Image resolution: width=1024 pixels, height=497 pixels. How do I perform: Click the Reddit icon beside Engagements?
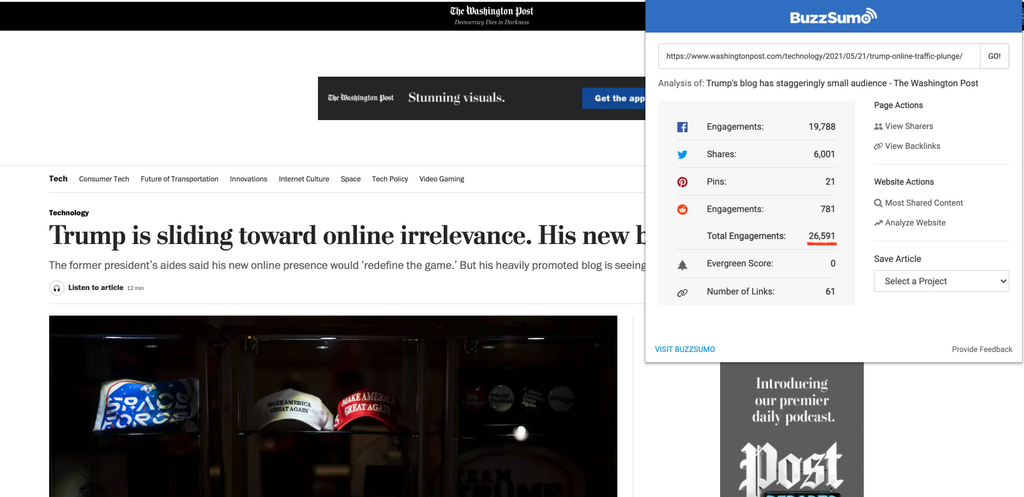click(x=682, y=209)
